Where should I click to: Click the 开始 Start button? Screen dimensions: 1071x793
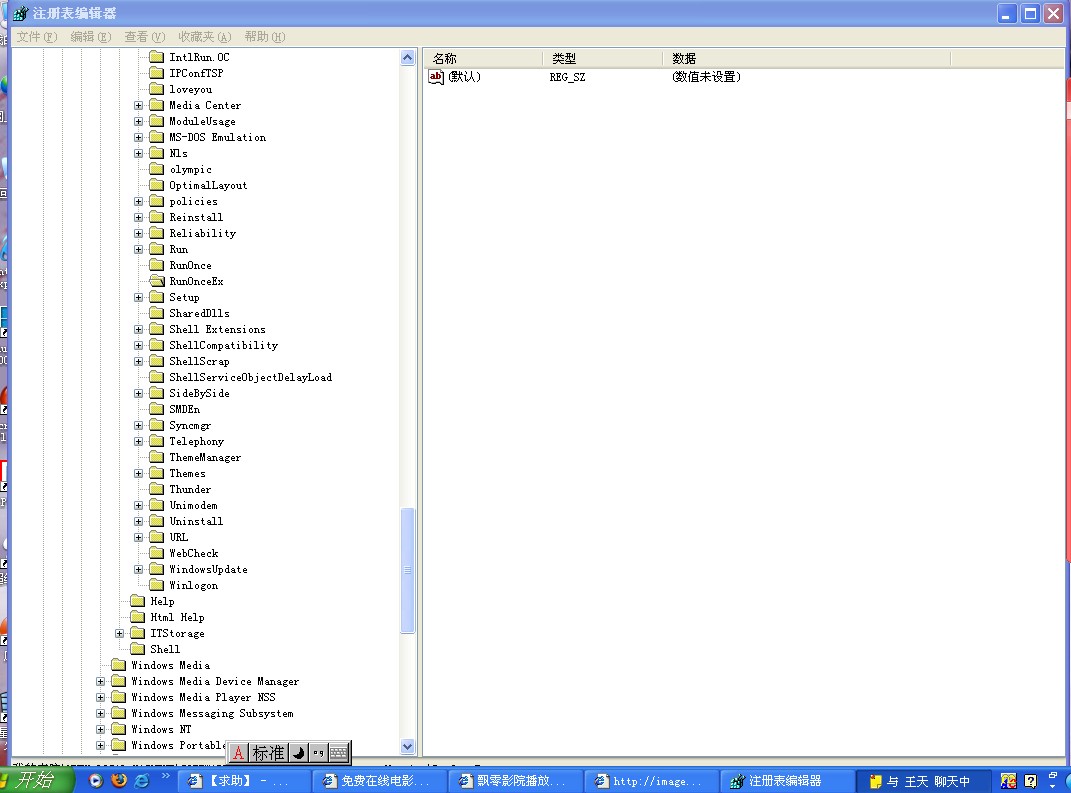click(36, 780)
